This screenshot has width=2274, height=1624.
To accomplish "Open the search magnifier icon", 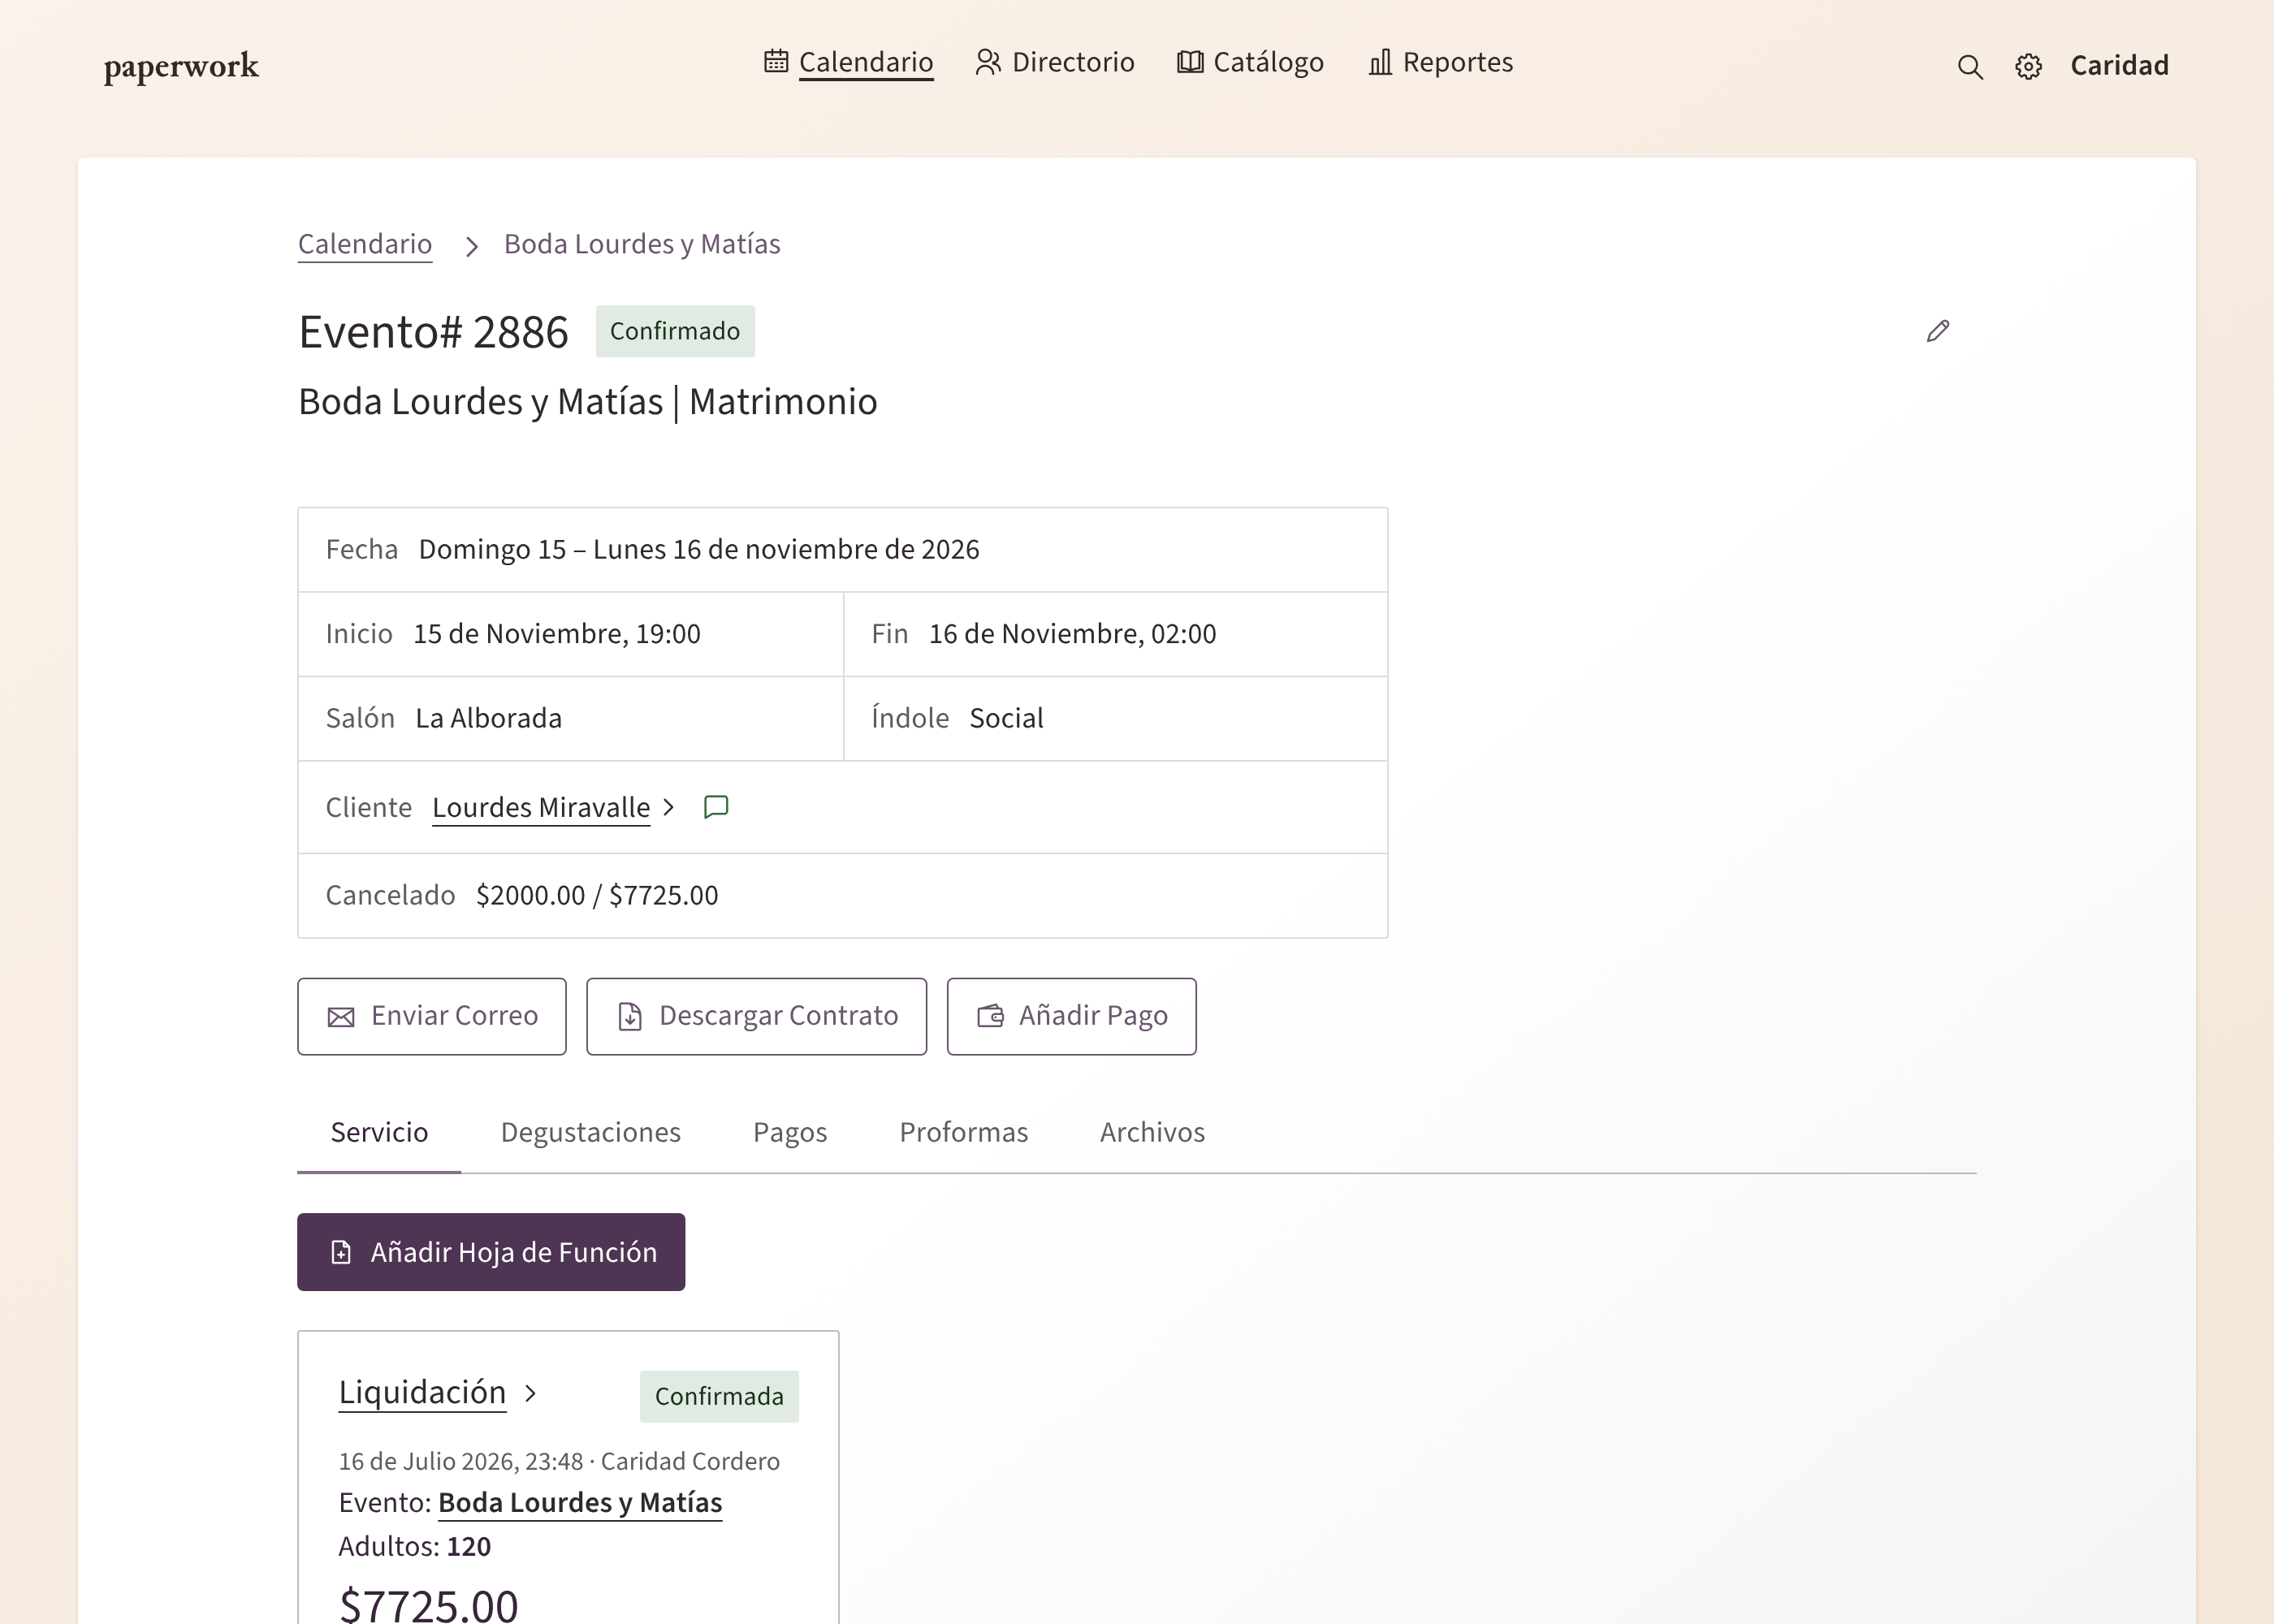I will pos(1970,66).
